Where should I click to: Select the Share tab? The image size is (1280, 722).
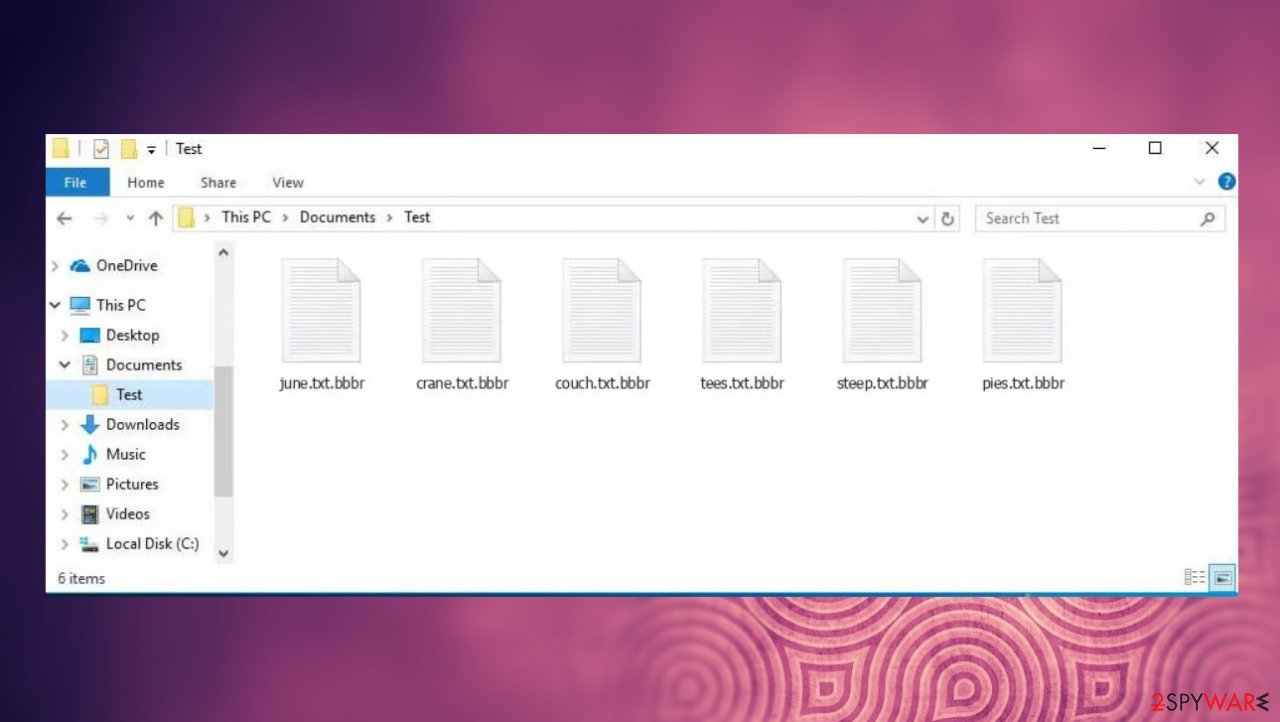217,182
